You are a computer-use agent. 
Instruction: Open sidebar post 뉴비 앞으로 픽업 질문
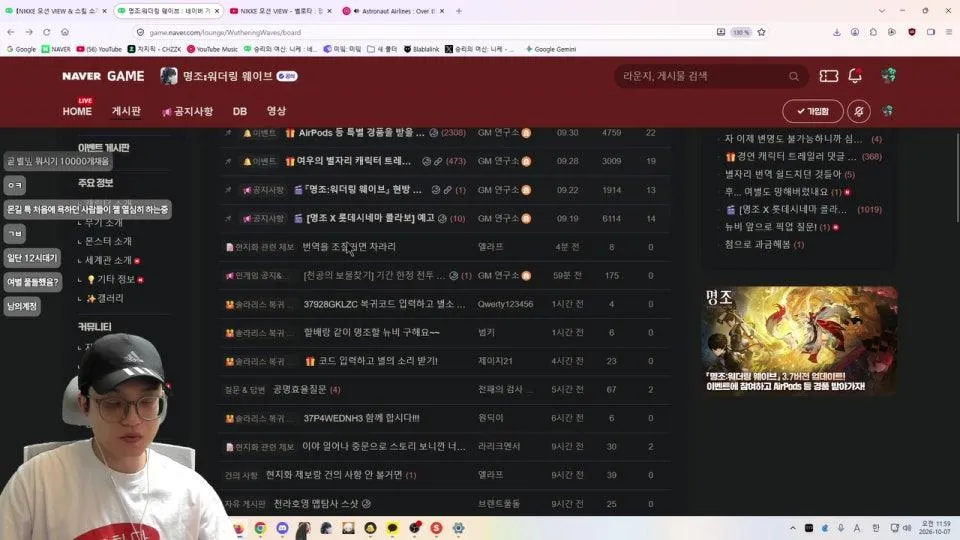click(x=771, y=227)
